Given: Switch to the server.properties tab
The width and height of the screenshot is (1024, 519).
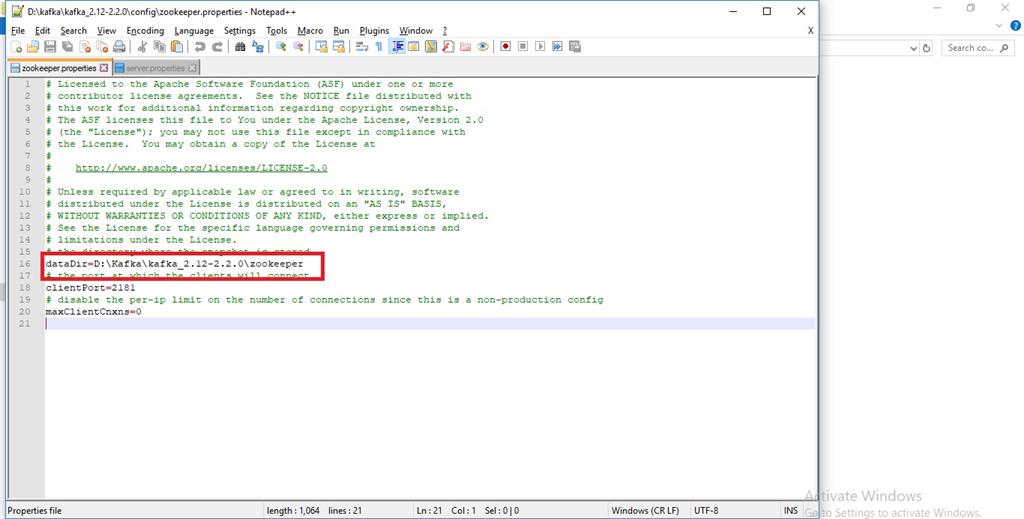Looking at the screenshot, I should 154,68.
